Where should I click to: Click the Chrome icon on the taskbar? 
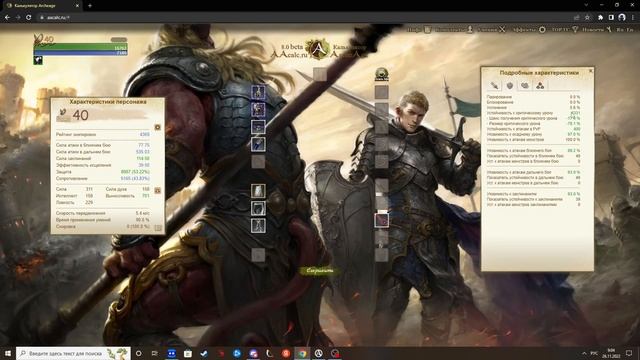302,353
